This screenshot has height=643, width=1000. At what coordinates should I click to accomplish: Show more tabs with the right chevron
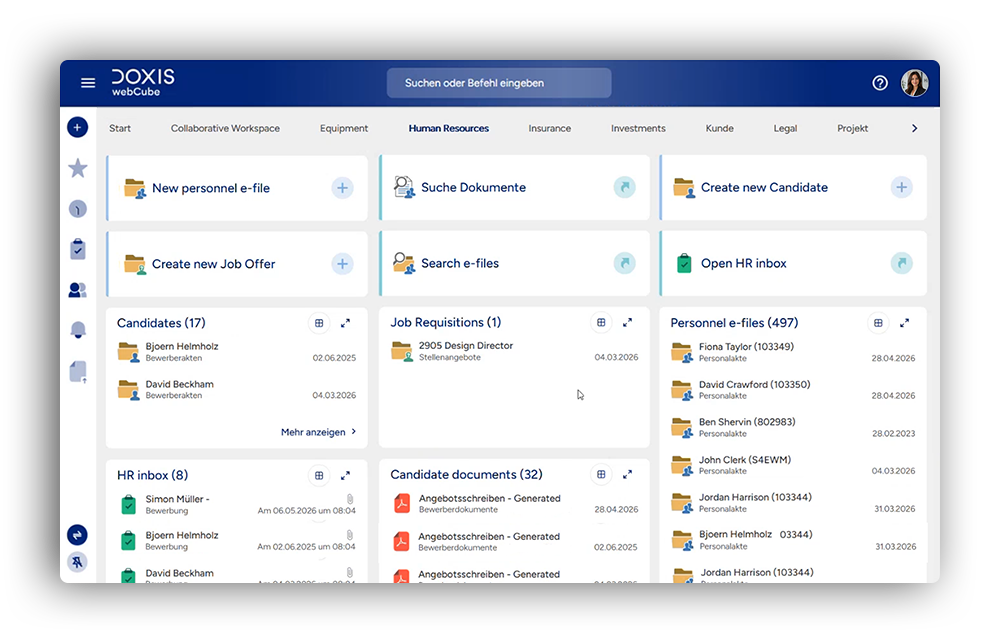pos(915,128)
